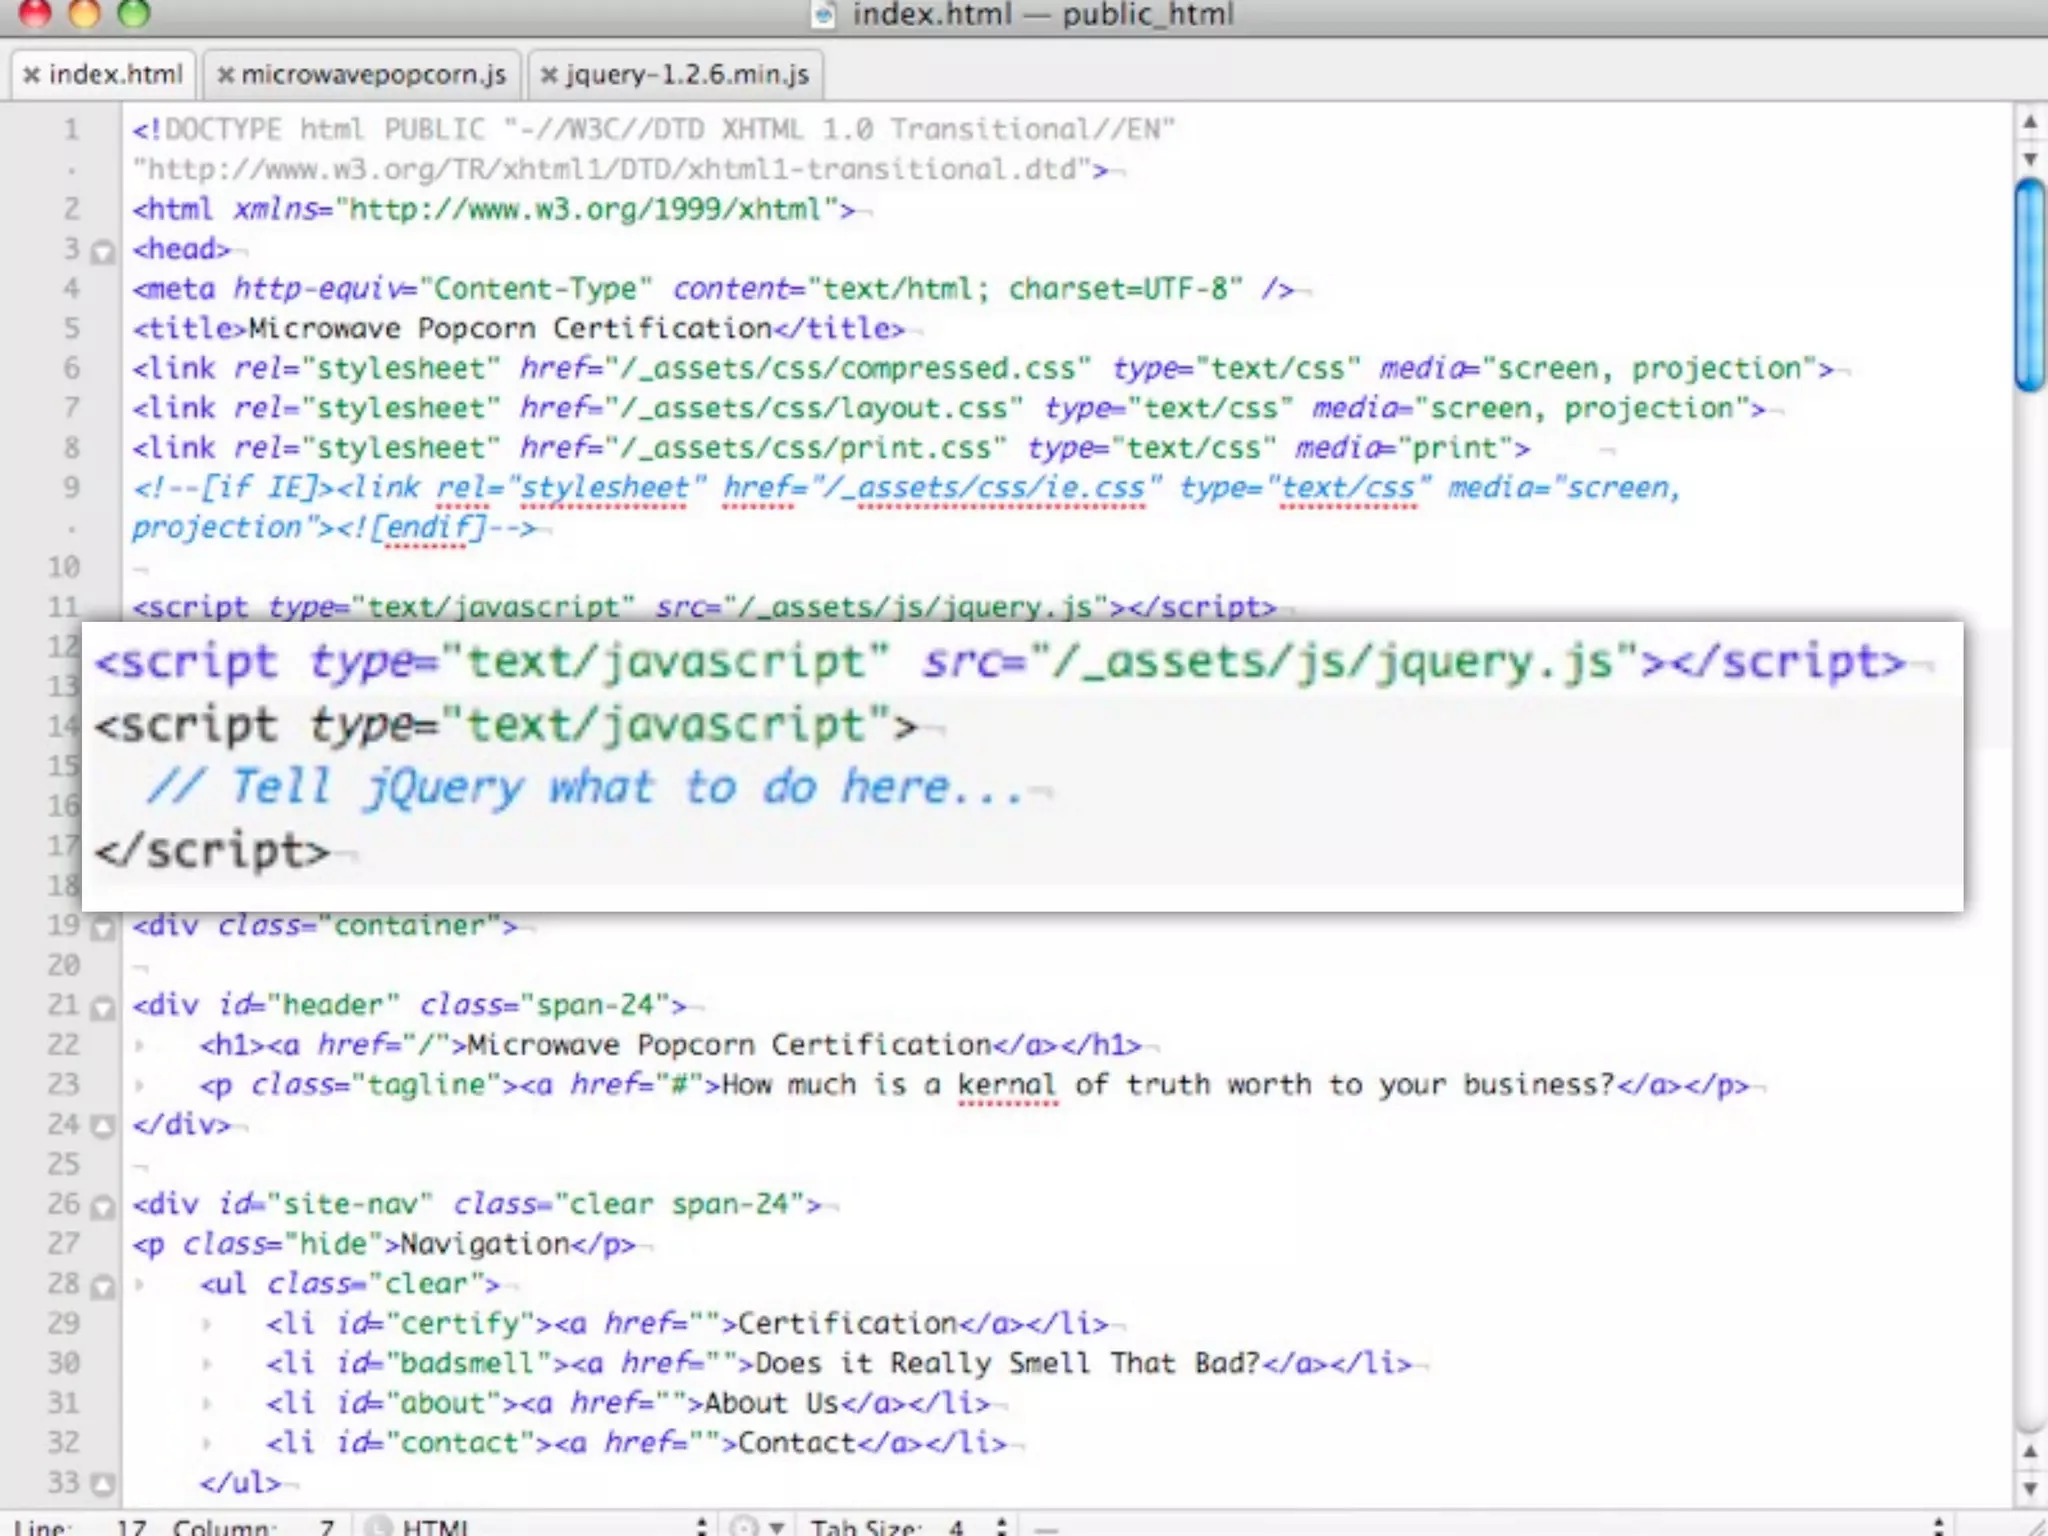Collapse the head fold on line 3
Image resolution: width=2048 pixels, height=1536 pixels.
(x=102, y=251)
